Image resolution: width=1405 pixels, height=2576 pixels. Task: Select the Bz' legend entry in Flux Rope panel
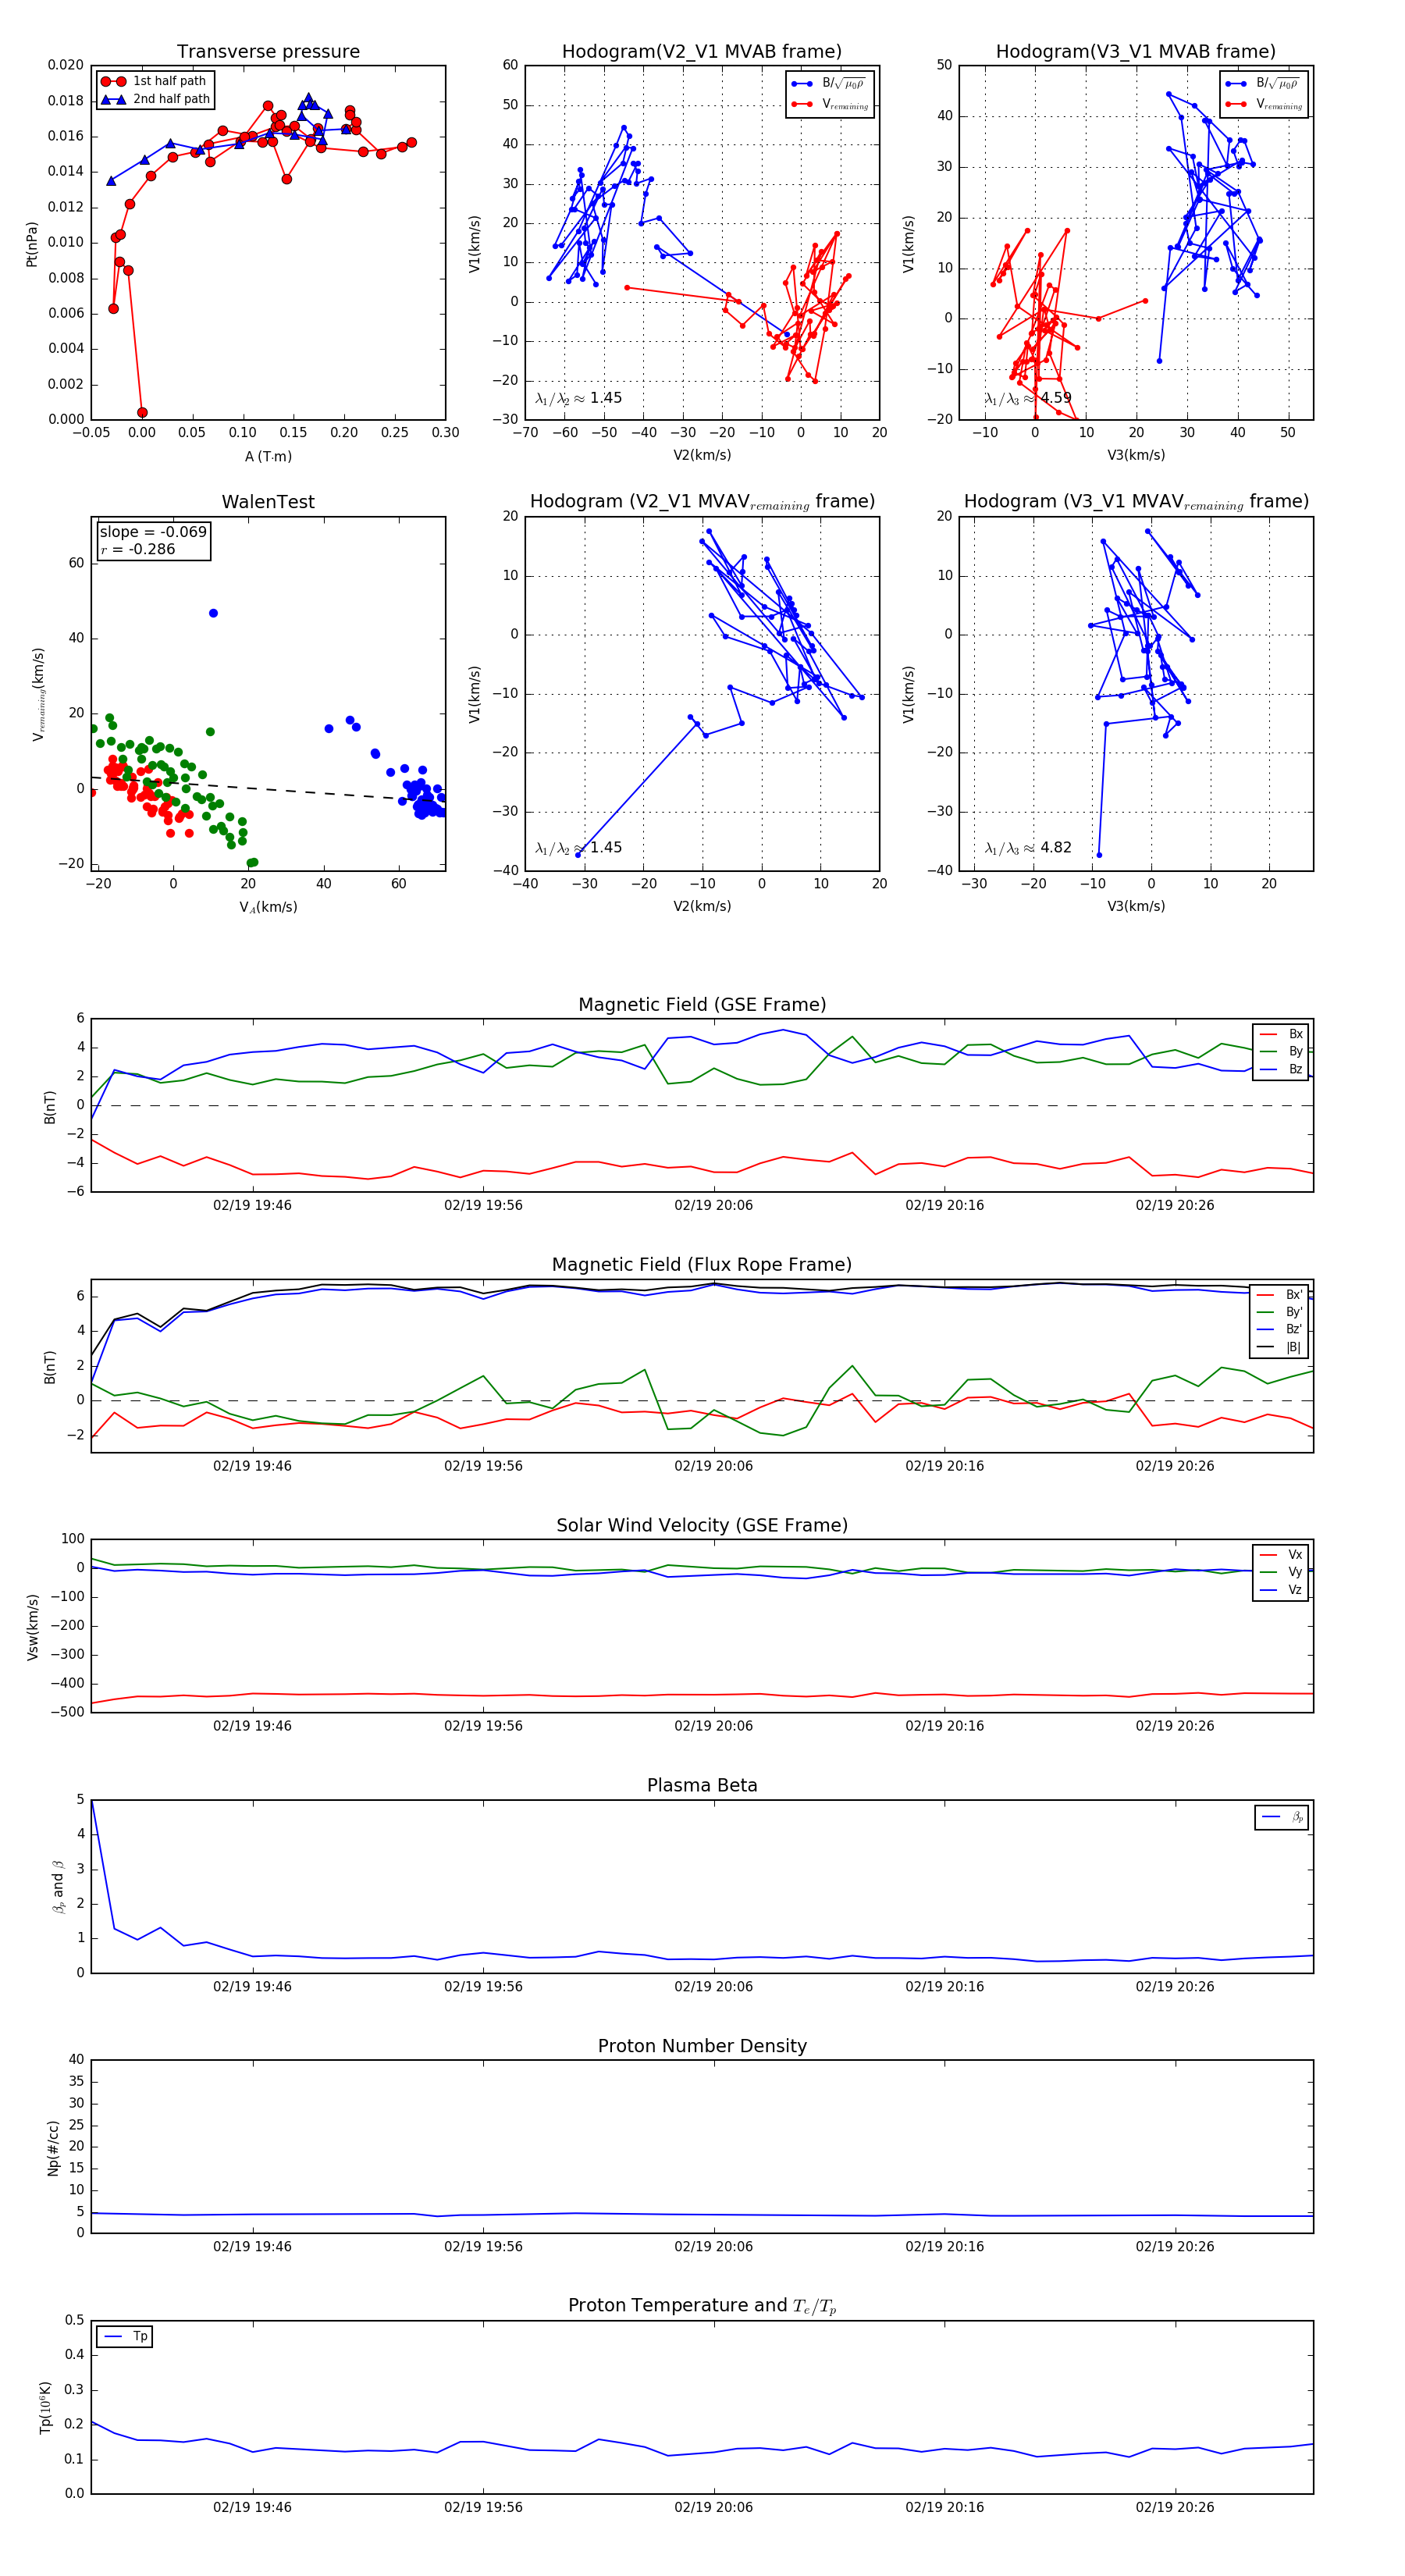pyautogui.click(x=1280, y=1329)
